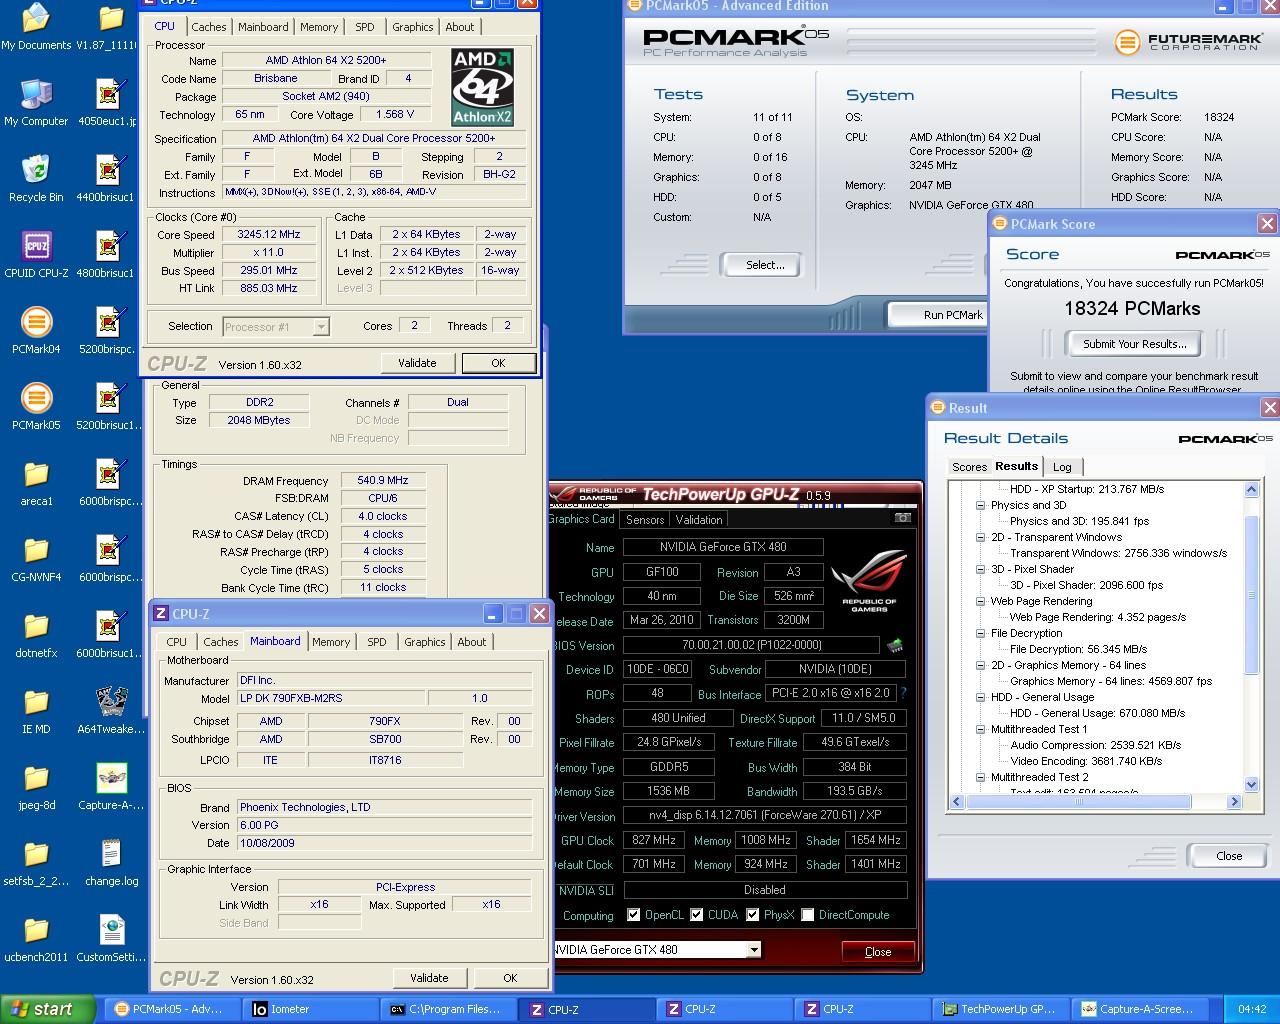Click Submit Your Results... button
The image size is (1280, 1024).
click(x=1134, y=344)
